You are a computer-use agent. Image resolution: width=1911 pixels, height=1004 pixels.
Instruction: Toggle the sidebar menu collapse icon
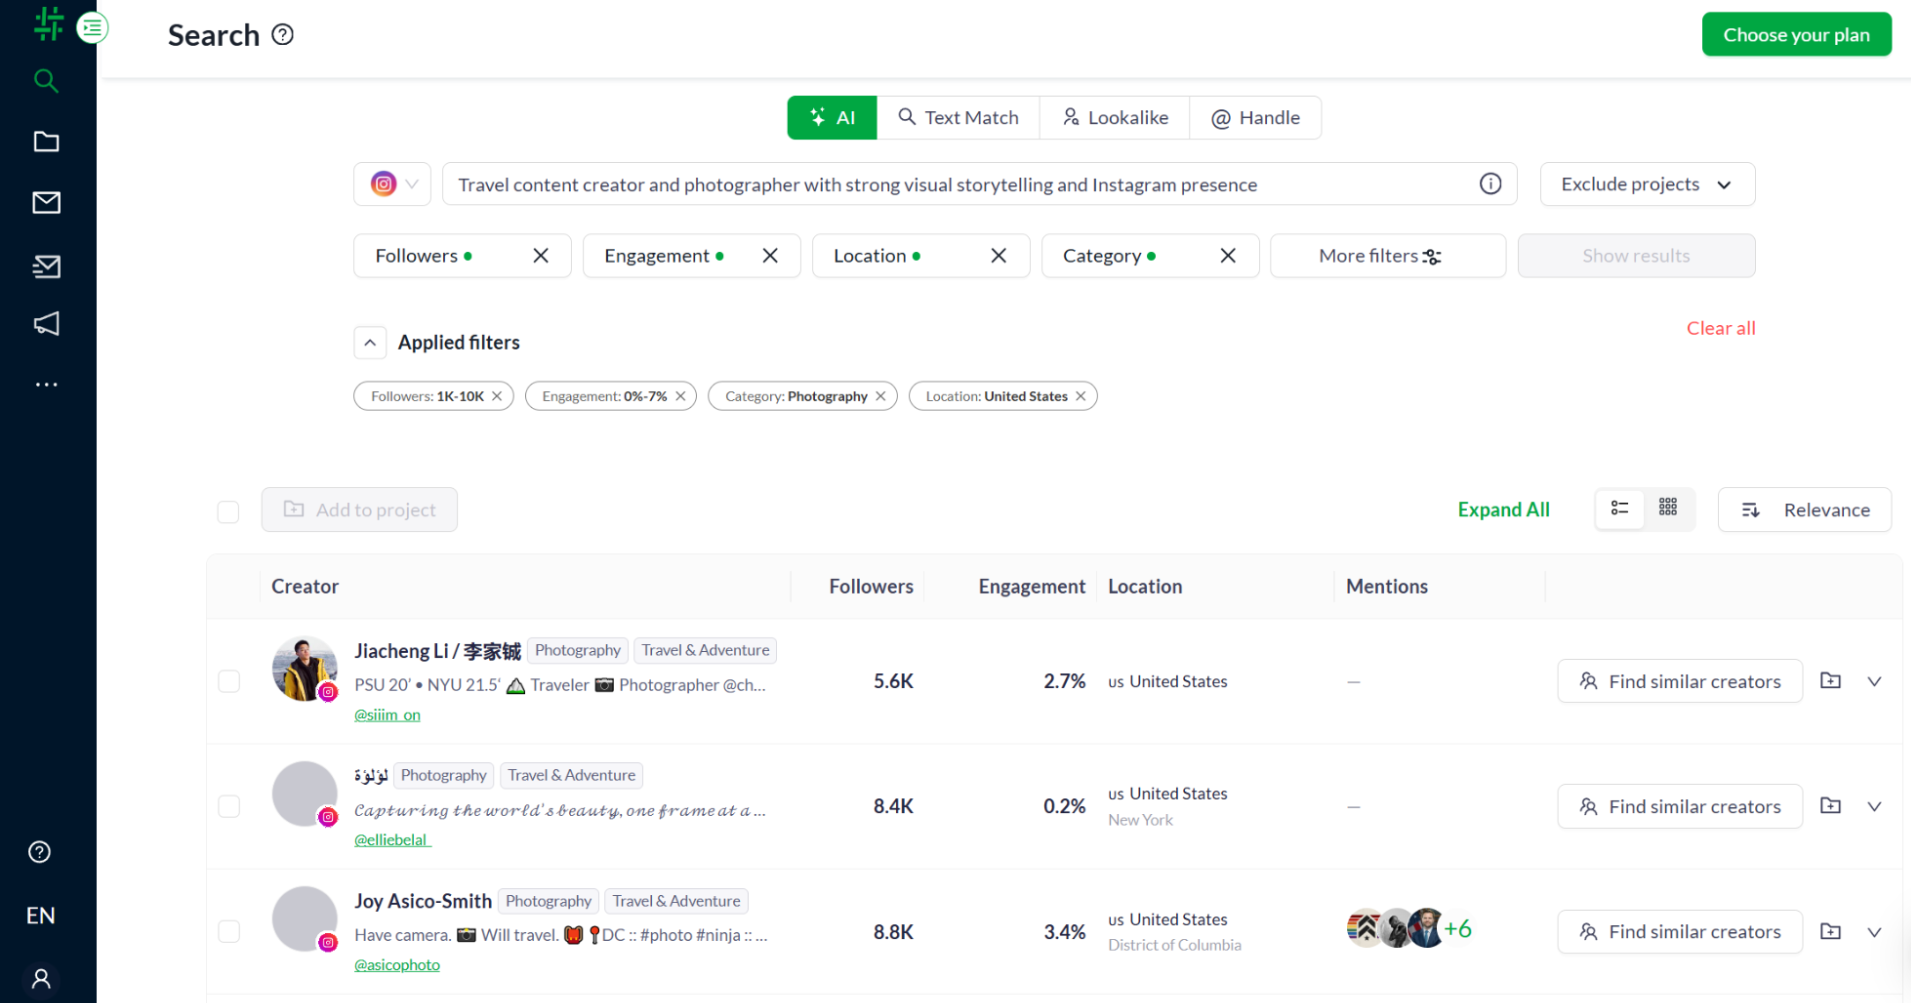(92, 28)
